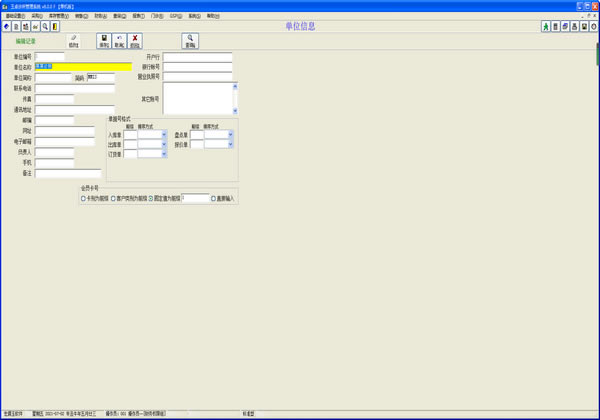The height and width of the screenshot is (420, 600).
Task: Click the 取消 (Cancel) undo icon
Action: point(119,40)
